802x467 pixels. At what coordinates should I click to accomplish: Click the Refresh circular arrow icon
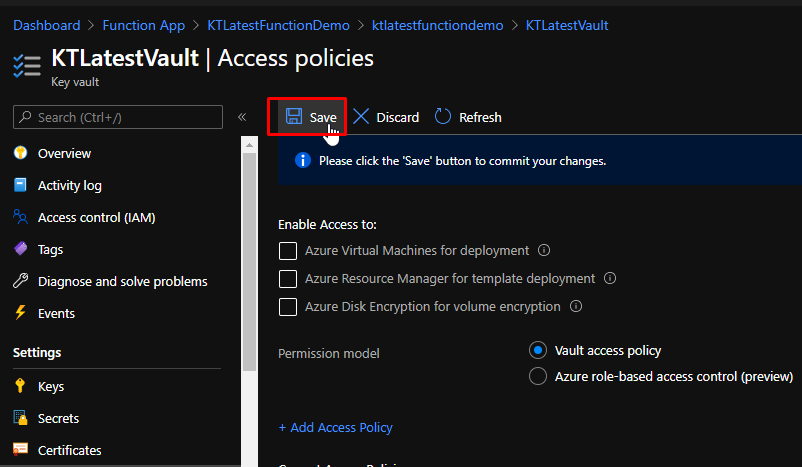click(443, 116)
